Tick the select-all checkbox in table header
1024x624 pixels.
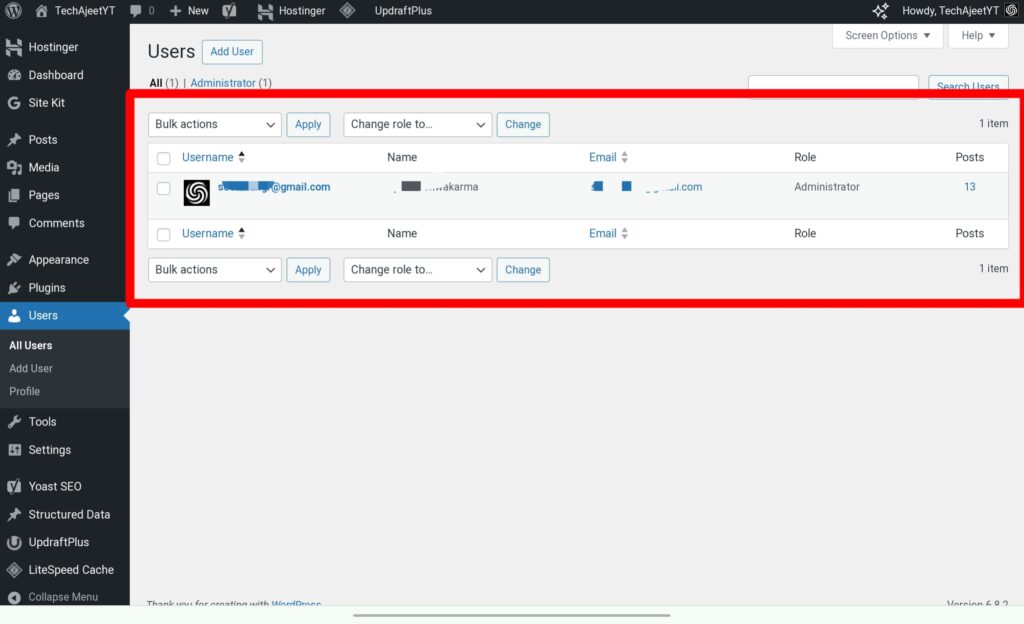(x=164, y=158)
